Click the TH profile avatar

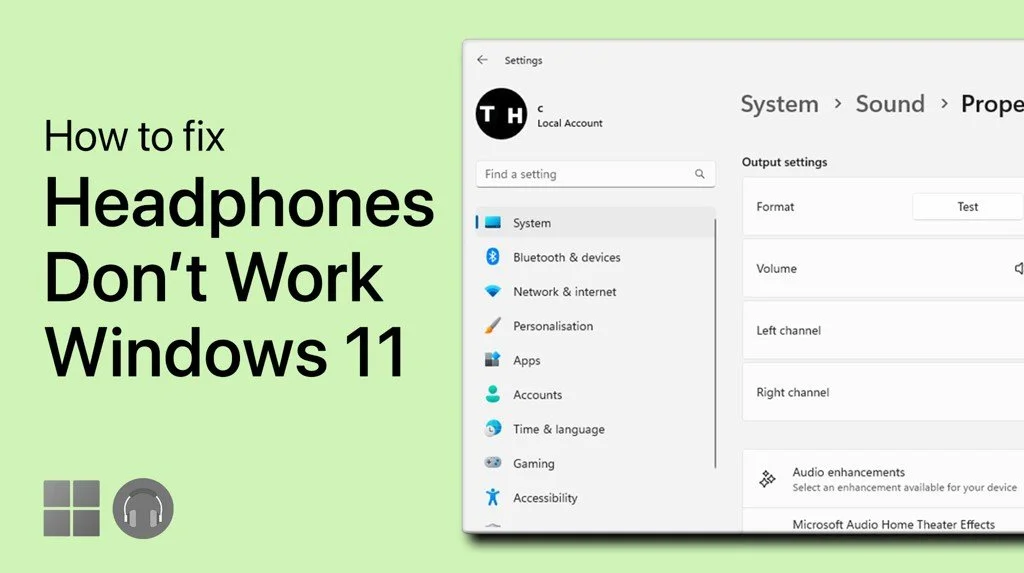[x=501, y=114]
